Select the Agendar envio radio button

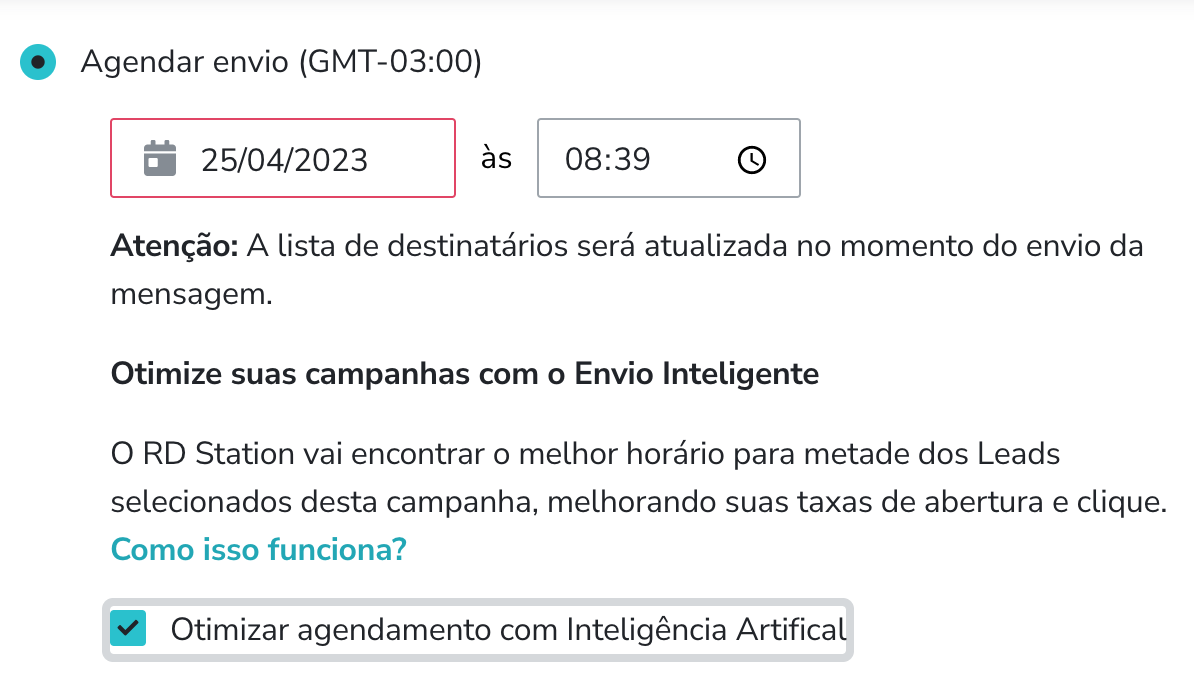pos(37,63)
